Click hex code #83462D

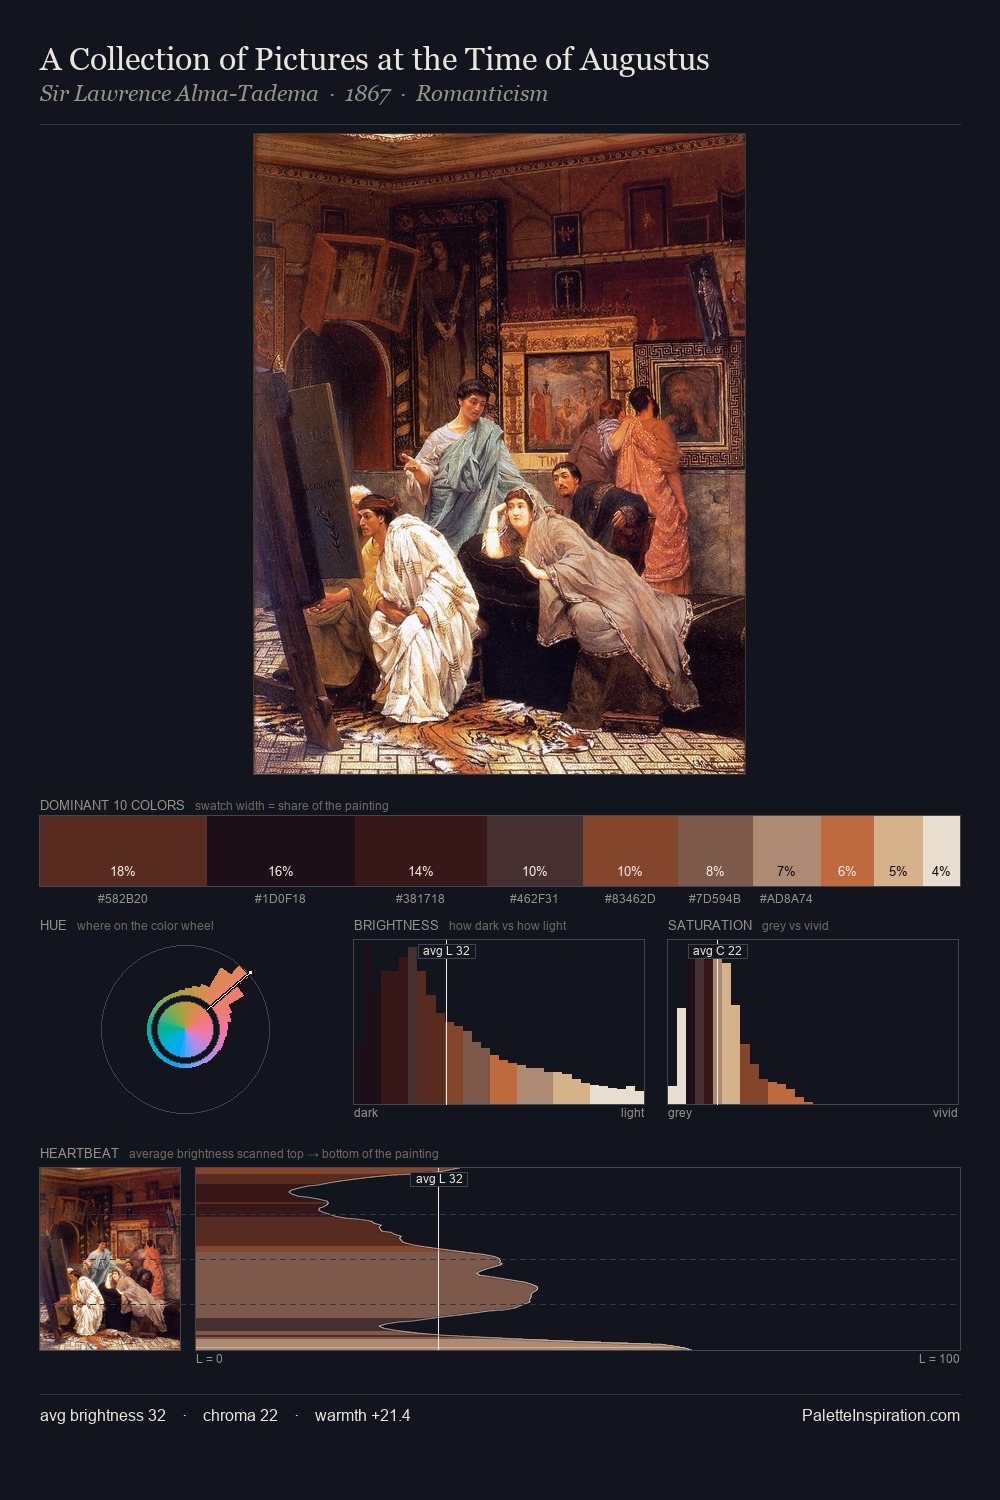(x=630, y=899)
